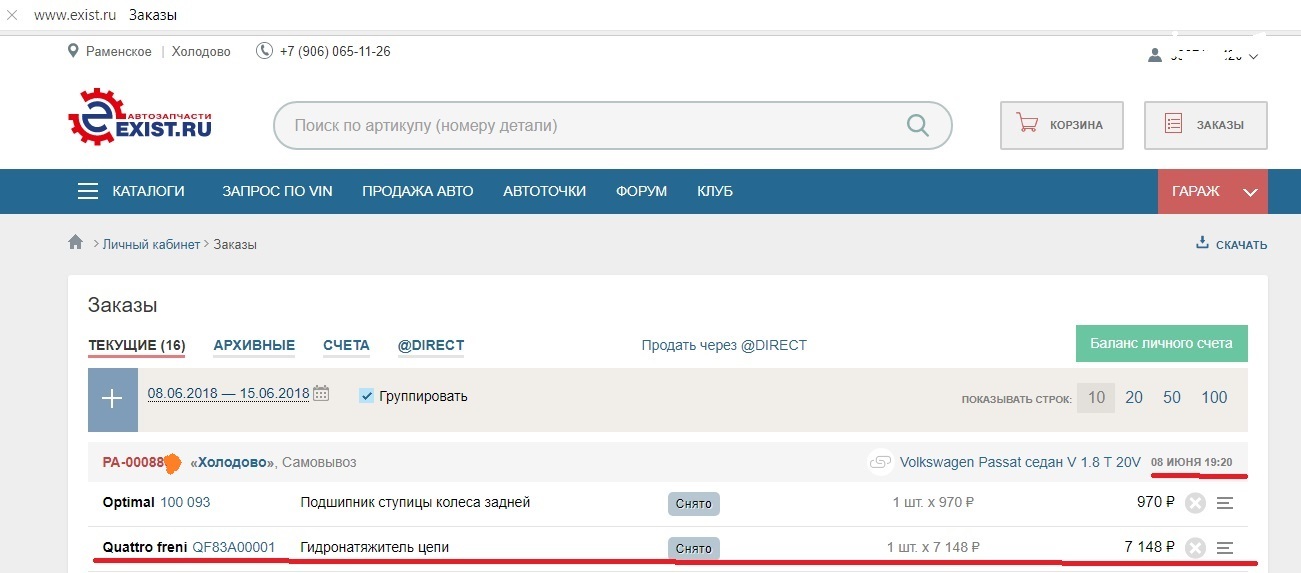This screenshot has width=1301, height=573.
Task: Close the browser tab with X icon
Action: tap(12, 16)
